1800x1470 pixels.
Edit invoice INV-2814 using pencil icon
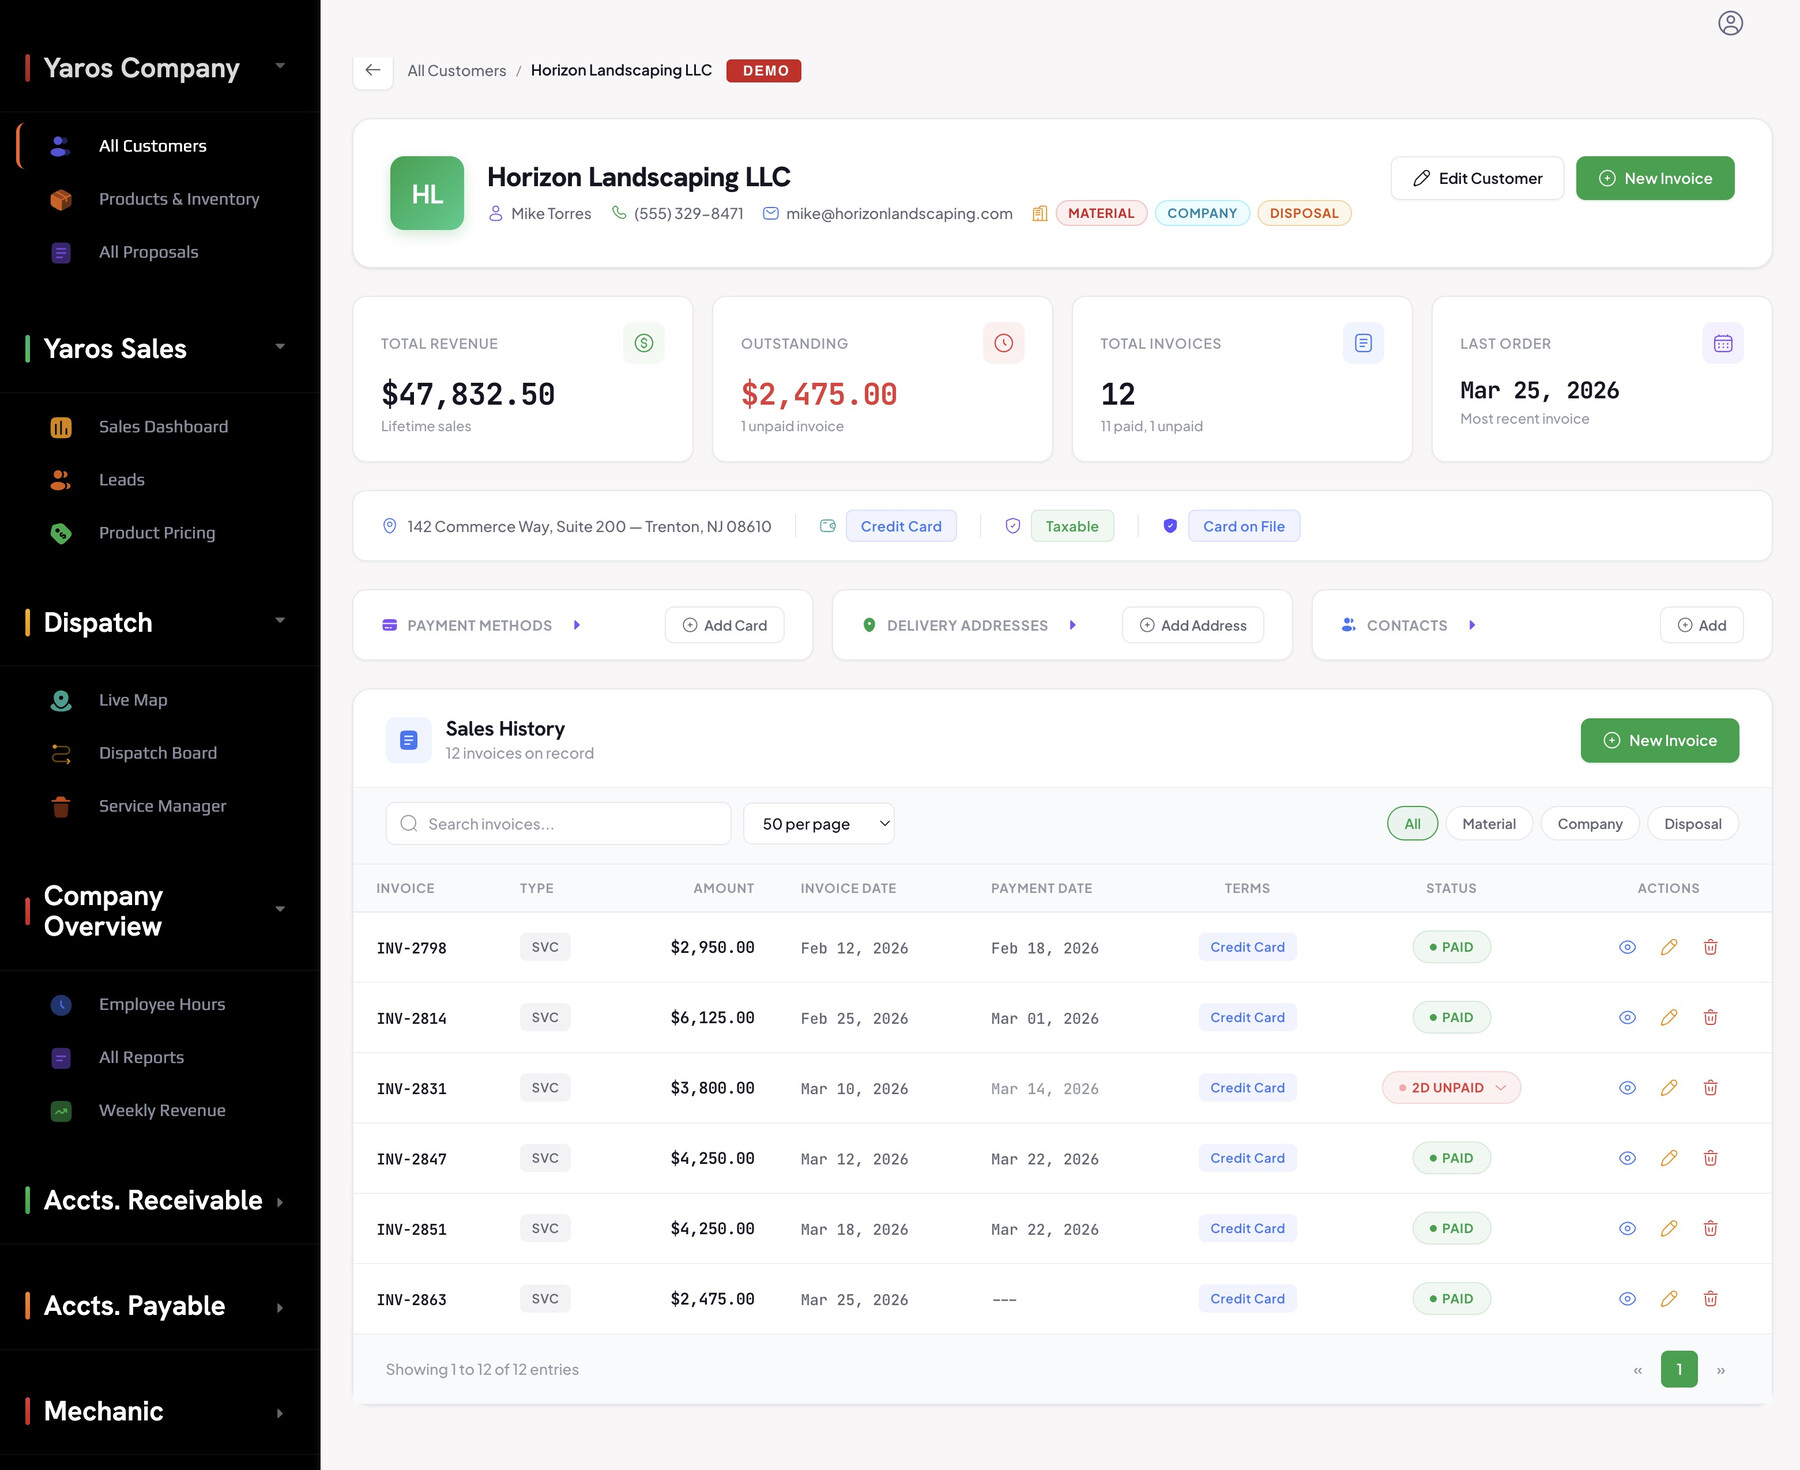pos(1668,1017)
